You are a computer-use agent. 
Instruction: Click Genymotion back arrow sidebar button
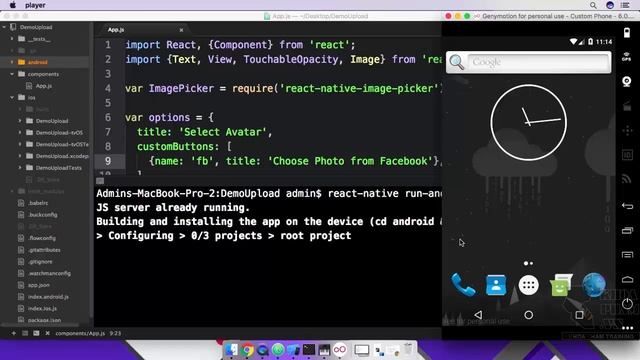(x=627, y=206)
